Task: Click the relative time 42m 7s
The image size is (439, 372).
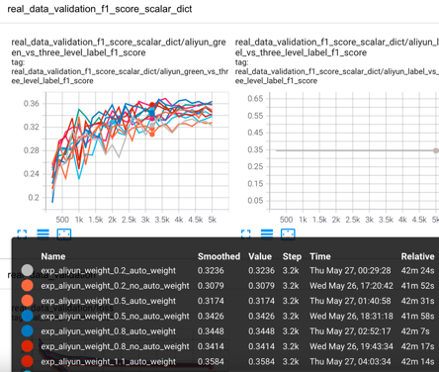Action: click(415, 331)
